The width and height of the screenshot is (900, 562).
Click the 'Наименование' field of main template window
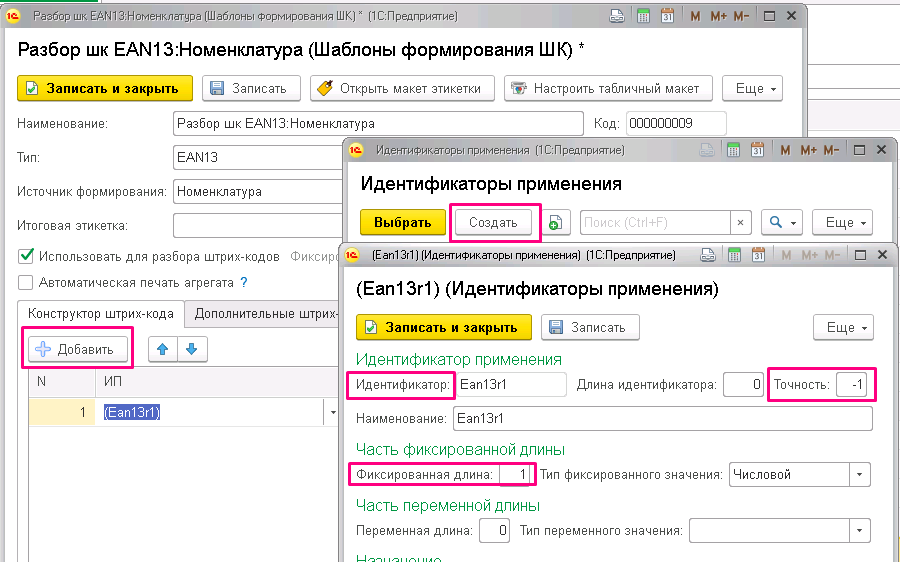click(x=378, y=123)
